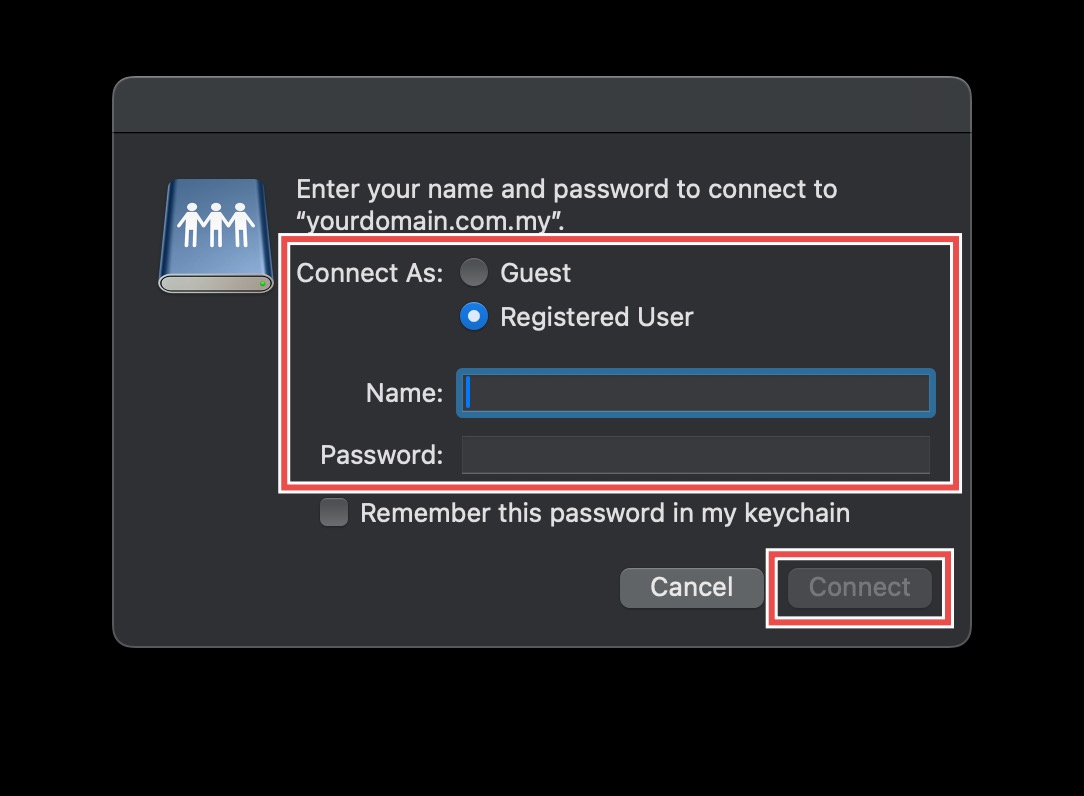
Task: Click the "Name:" field label
Action: point(404,394)
